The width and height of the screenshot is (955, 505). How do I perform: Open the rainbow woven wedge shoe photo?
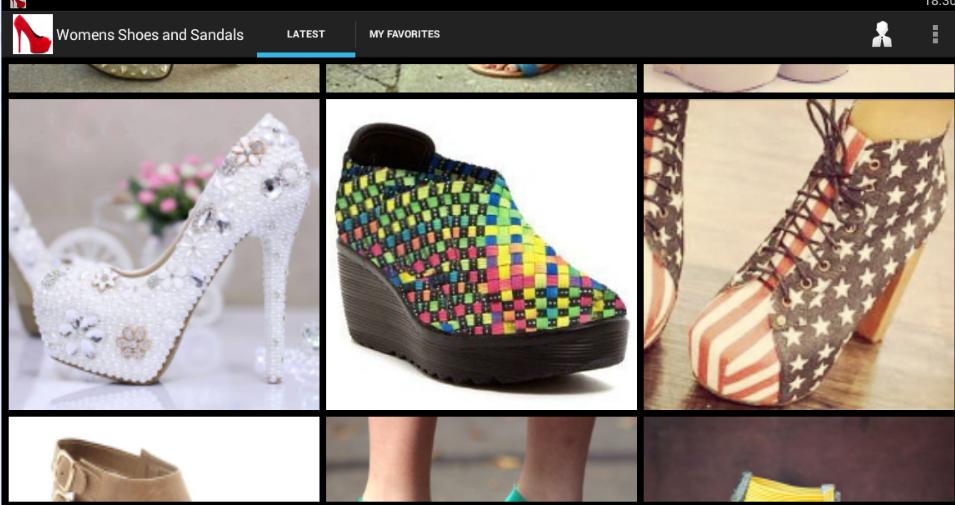tap(481, 254)
